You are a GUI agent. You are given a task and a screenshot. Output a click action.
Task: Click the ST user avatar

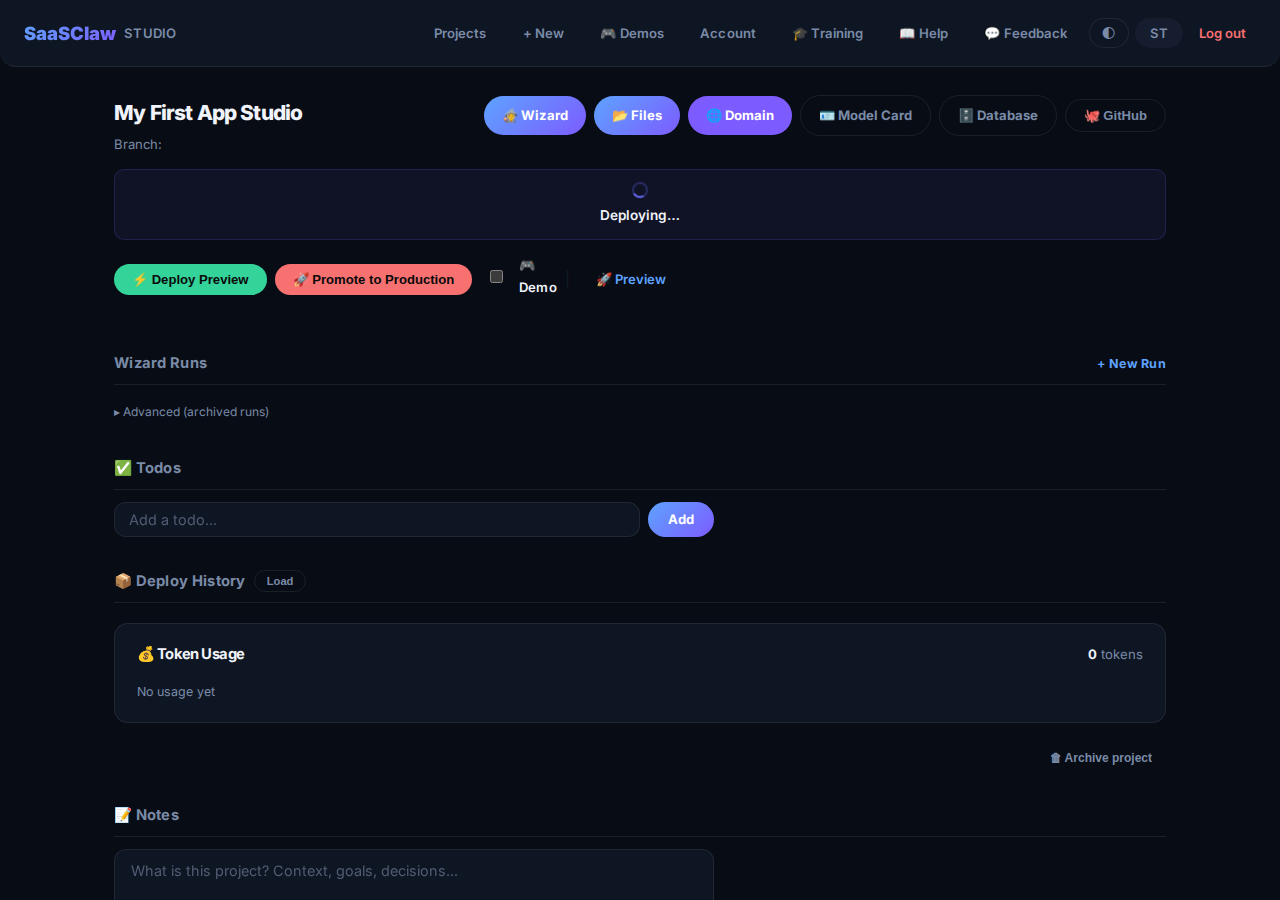click(x=1158, y=33)
